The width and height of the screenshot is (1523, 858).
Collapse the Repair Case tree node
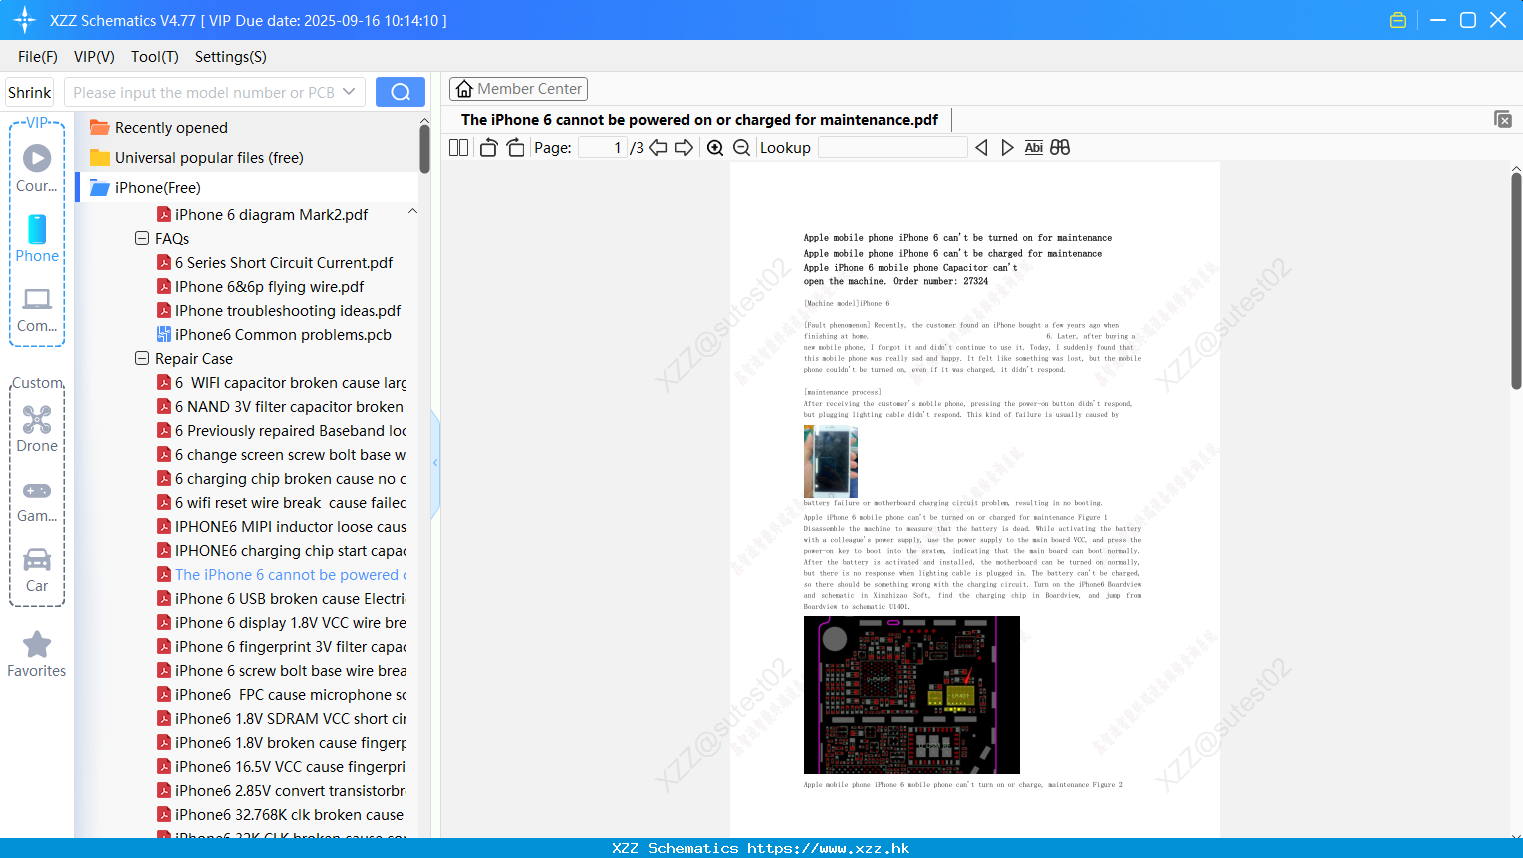[x=142, y=359]
